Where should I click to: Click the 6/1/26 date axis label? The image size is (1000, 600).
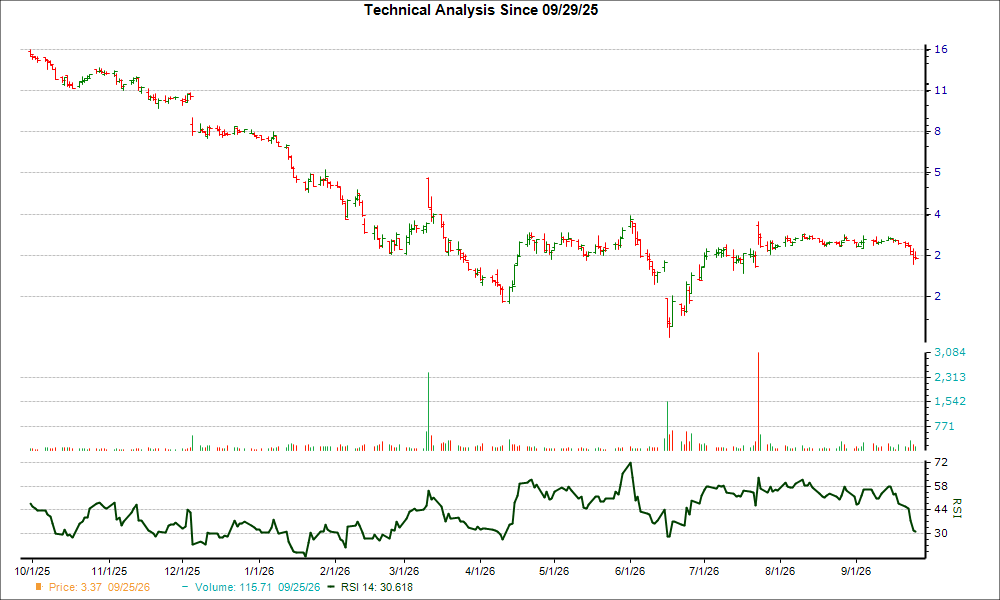click(630, 571)
